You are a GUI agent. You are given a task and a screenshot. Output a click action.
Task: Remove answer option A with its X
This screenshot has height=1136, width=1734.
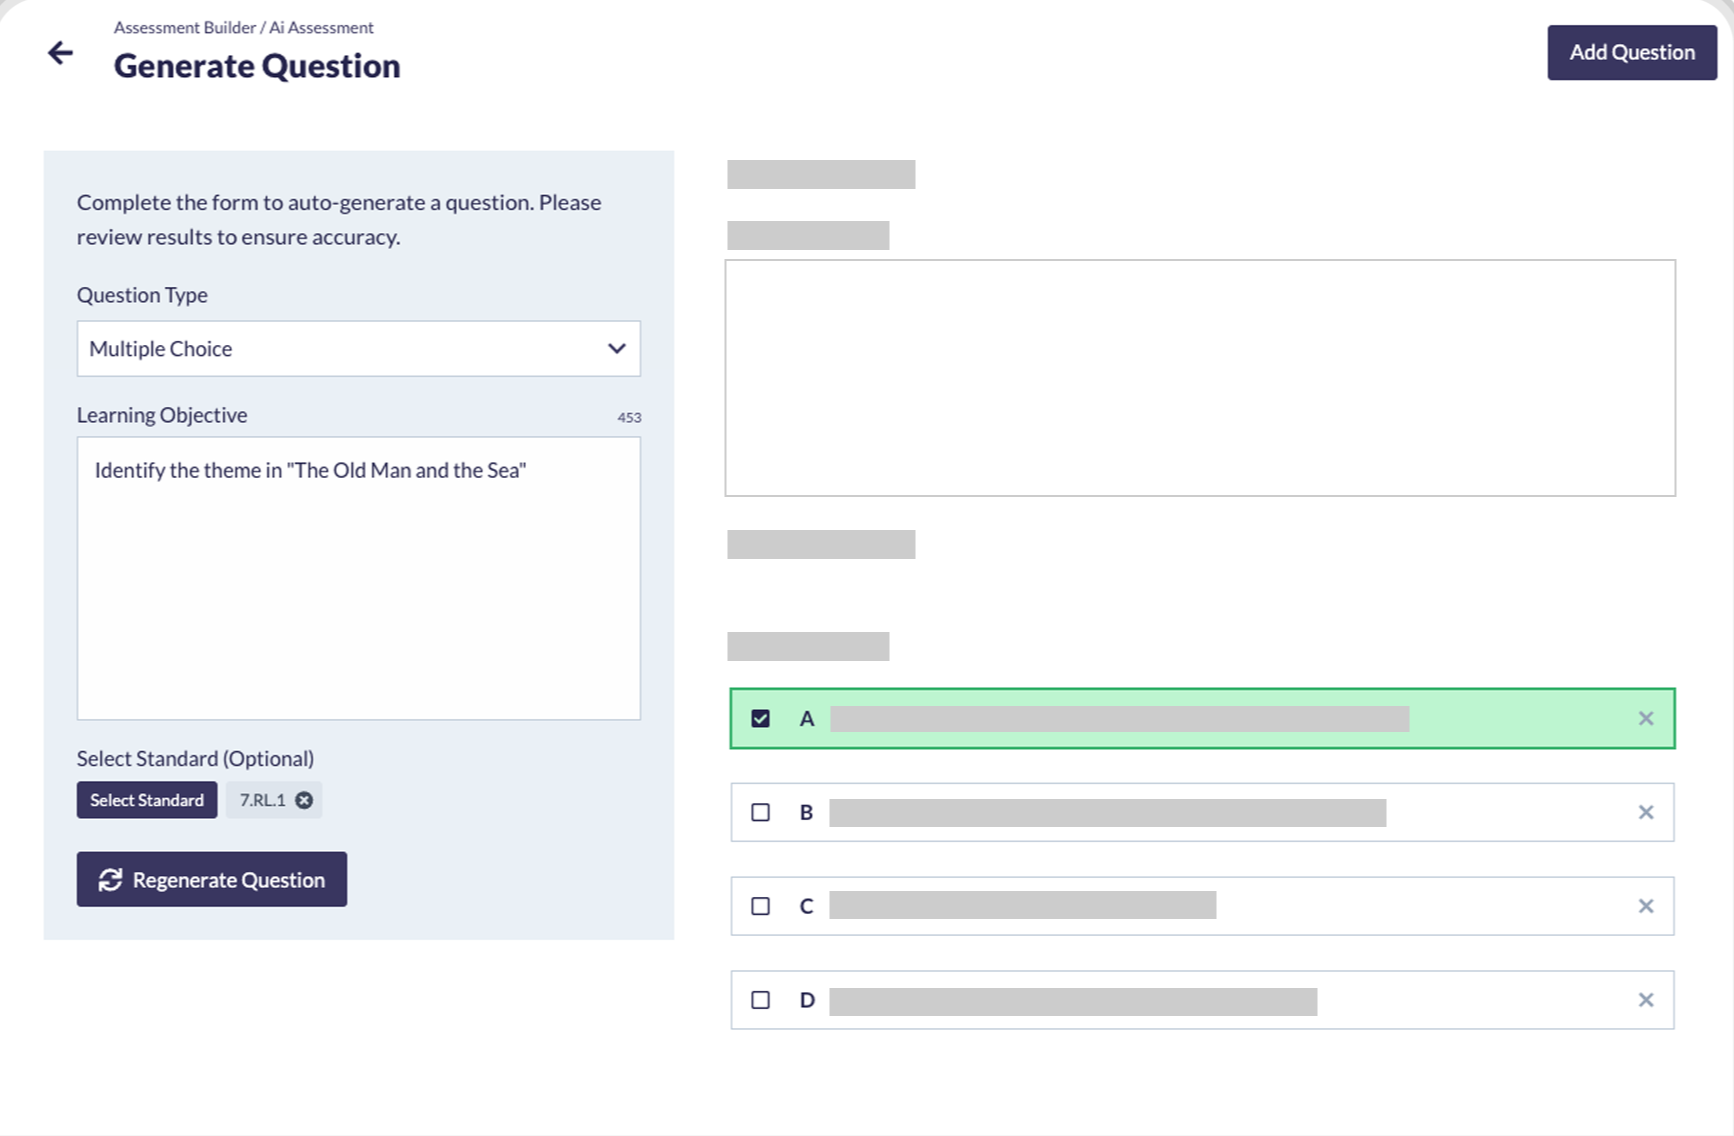point(1645,718)
